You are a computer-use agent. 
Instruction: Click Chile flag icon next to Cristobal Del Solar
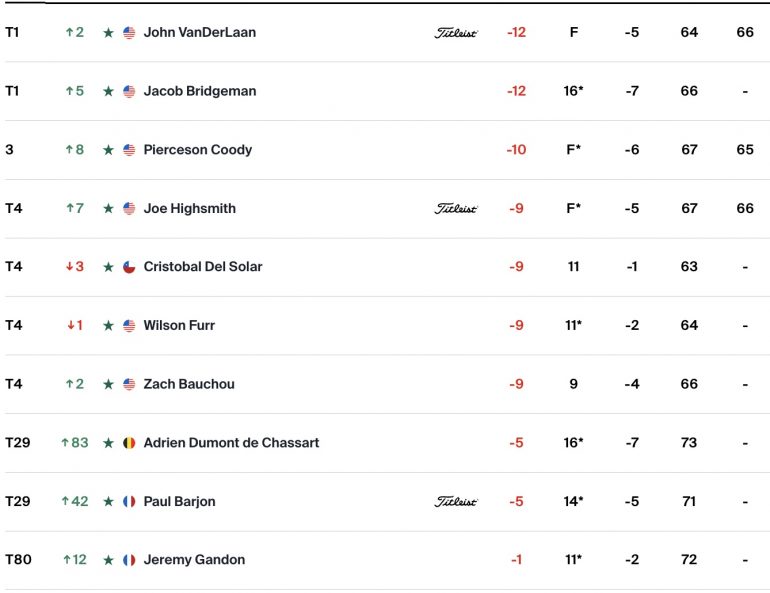click(x=129, y=267)
